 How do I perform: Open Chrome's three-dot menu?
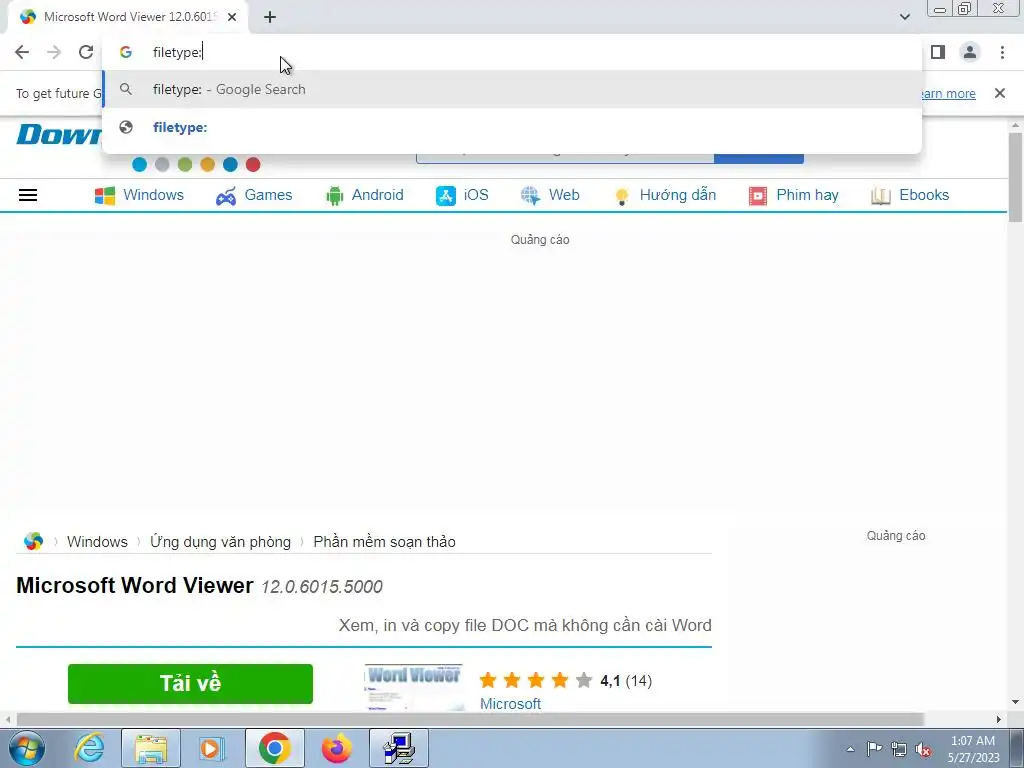click(x=1002, y=52)
